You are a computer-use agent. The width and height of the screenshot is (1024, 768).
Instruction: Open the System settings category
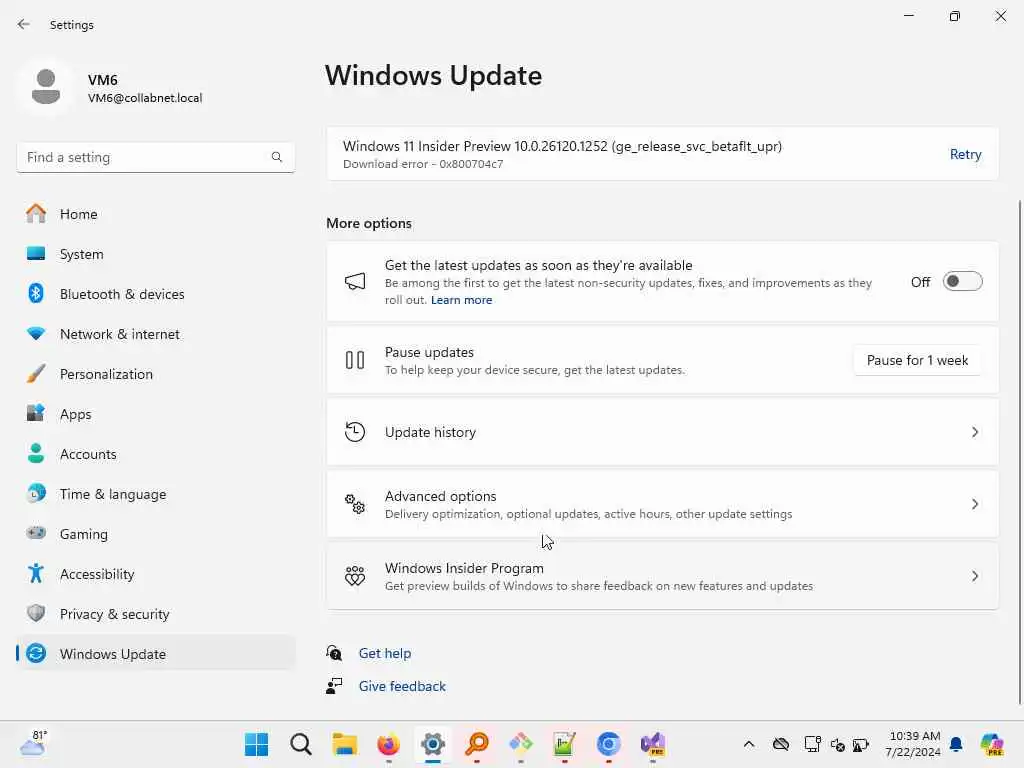[155, 253]
